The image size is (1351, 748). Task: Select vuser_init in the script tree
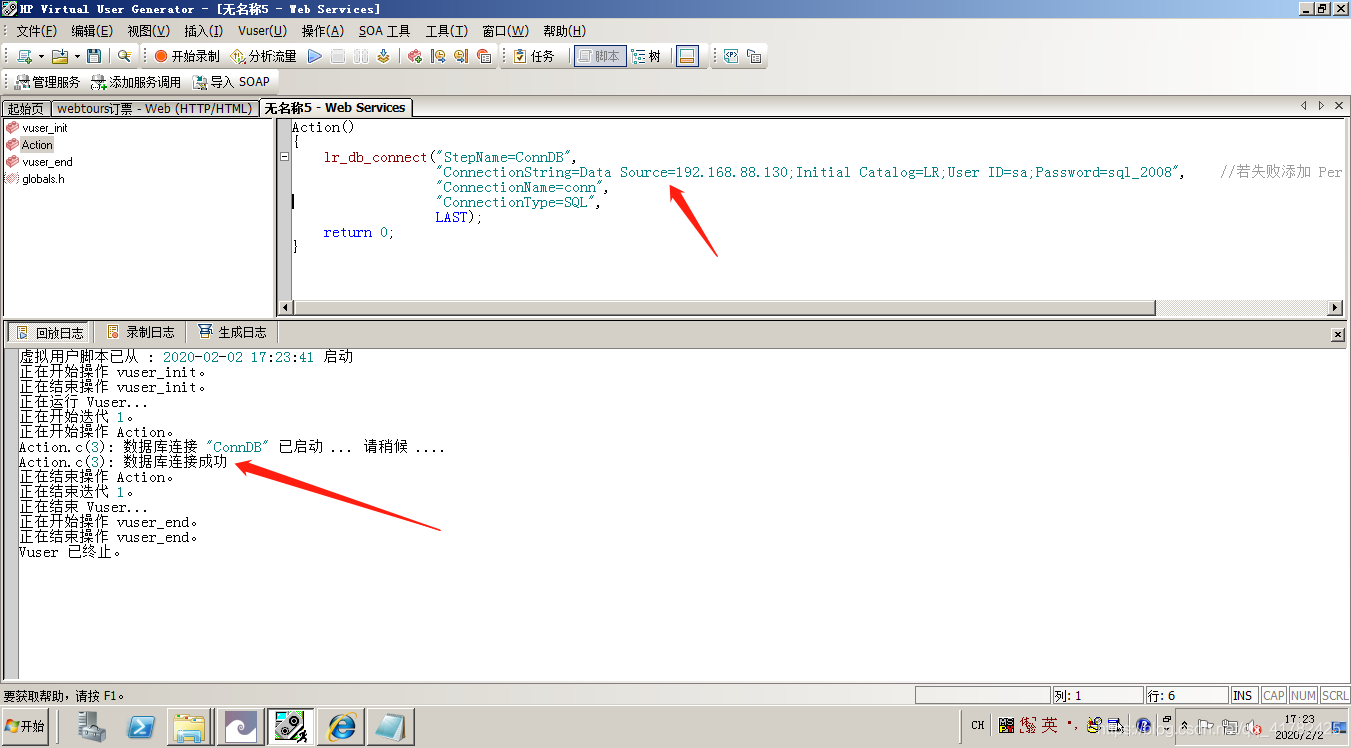pyautogui.click(x=45, y=128)
